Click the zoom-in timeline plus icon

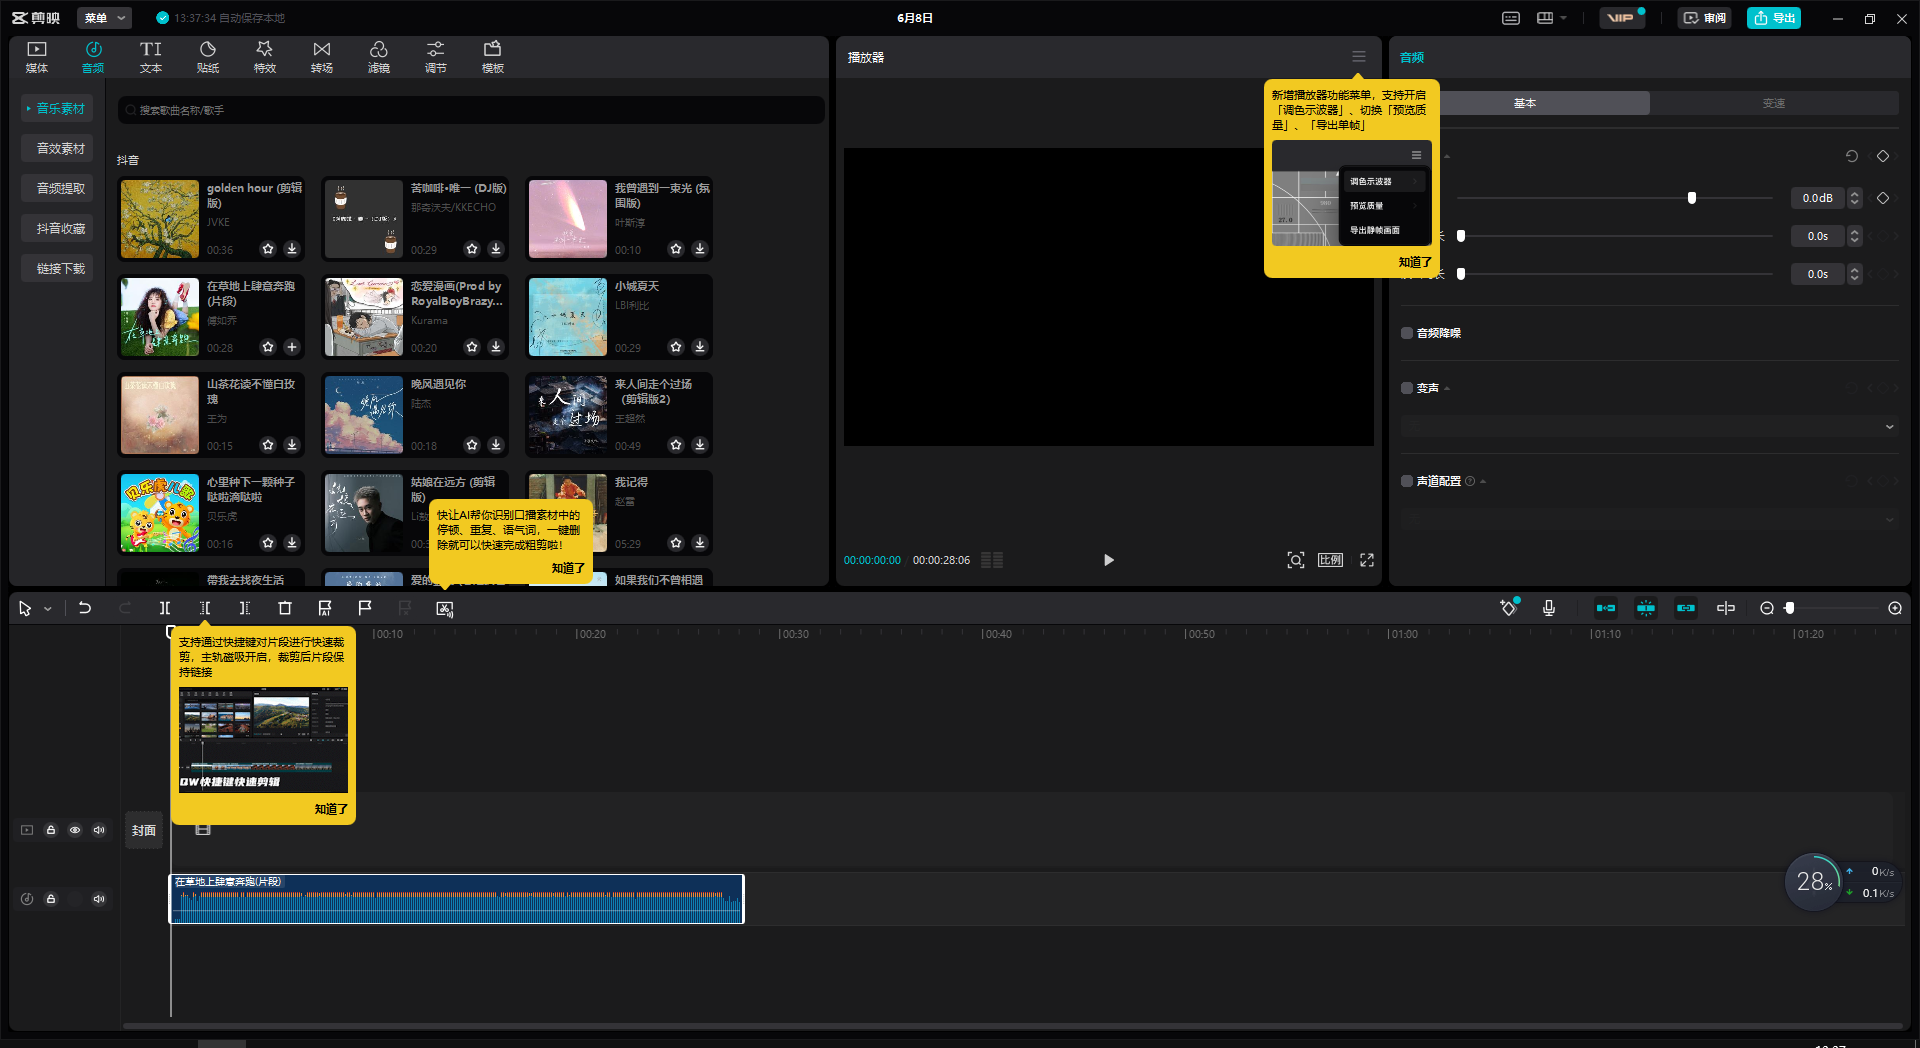[x=1895, y=608]
